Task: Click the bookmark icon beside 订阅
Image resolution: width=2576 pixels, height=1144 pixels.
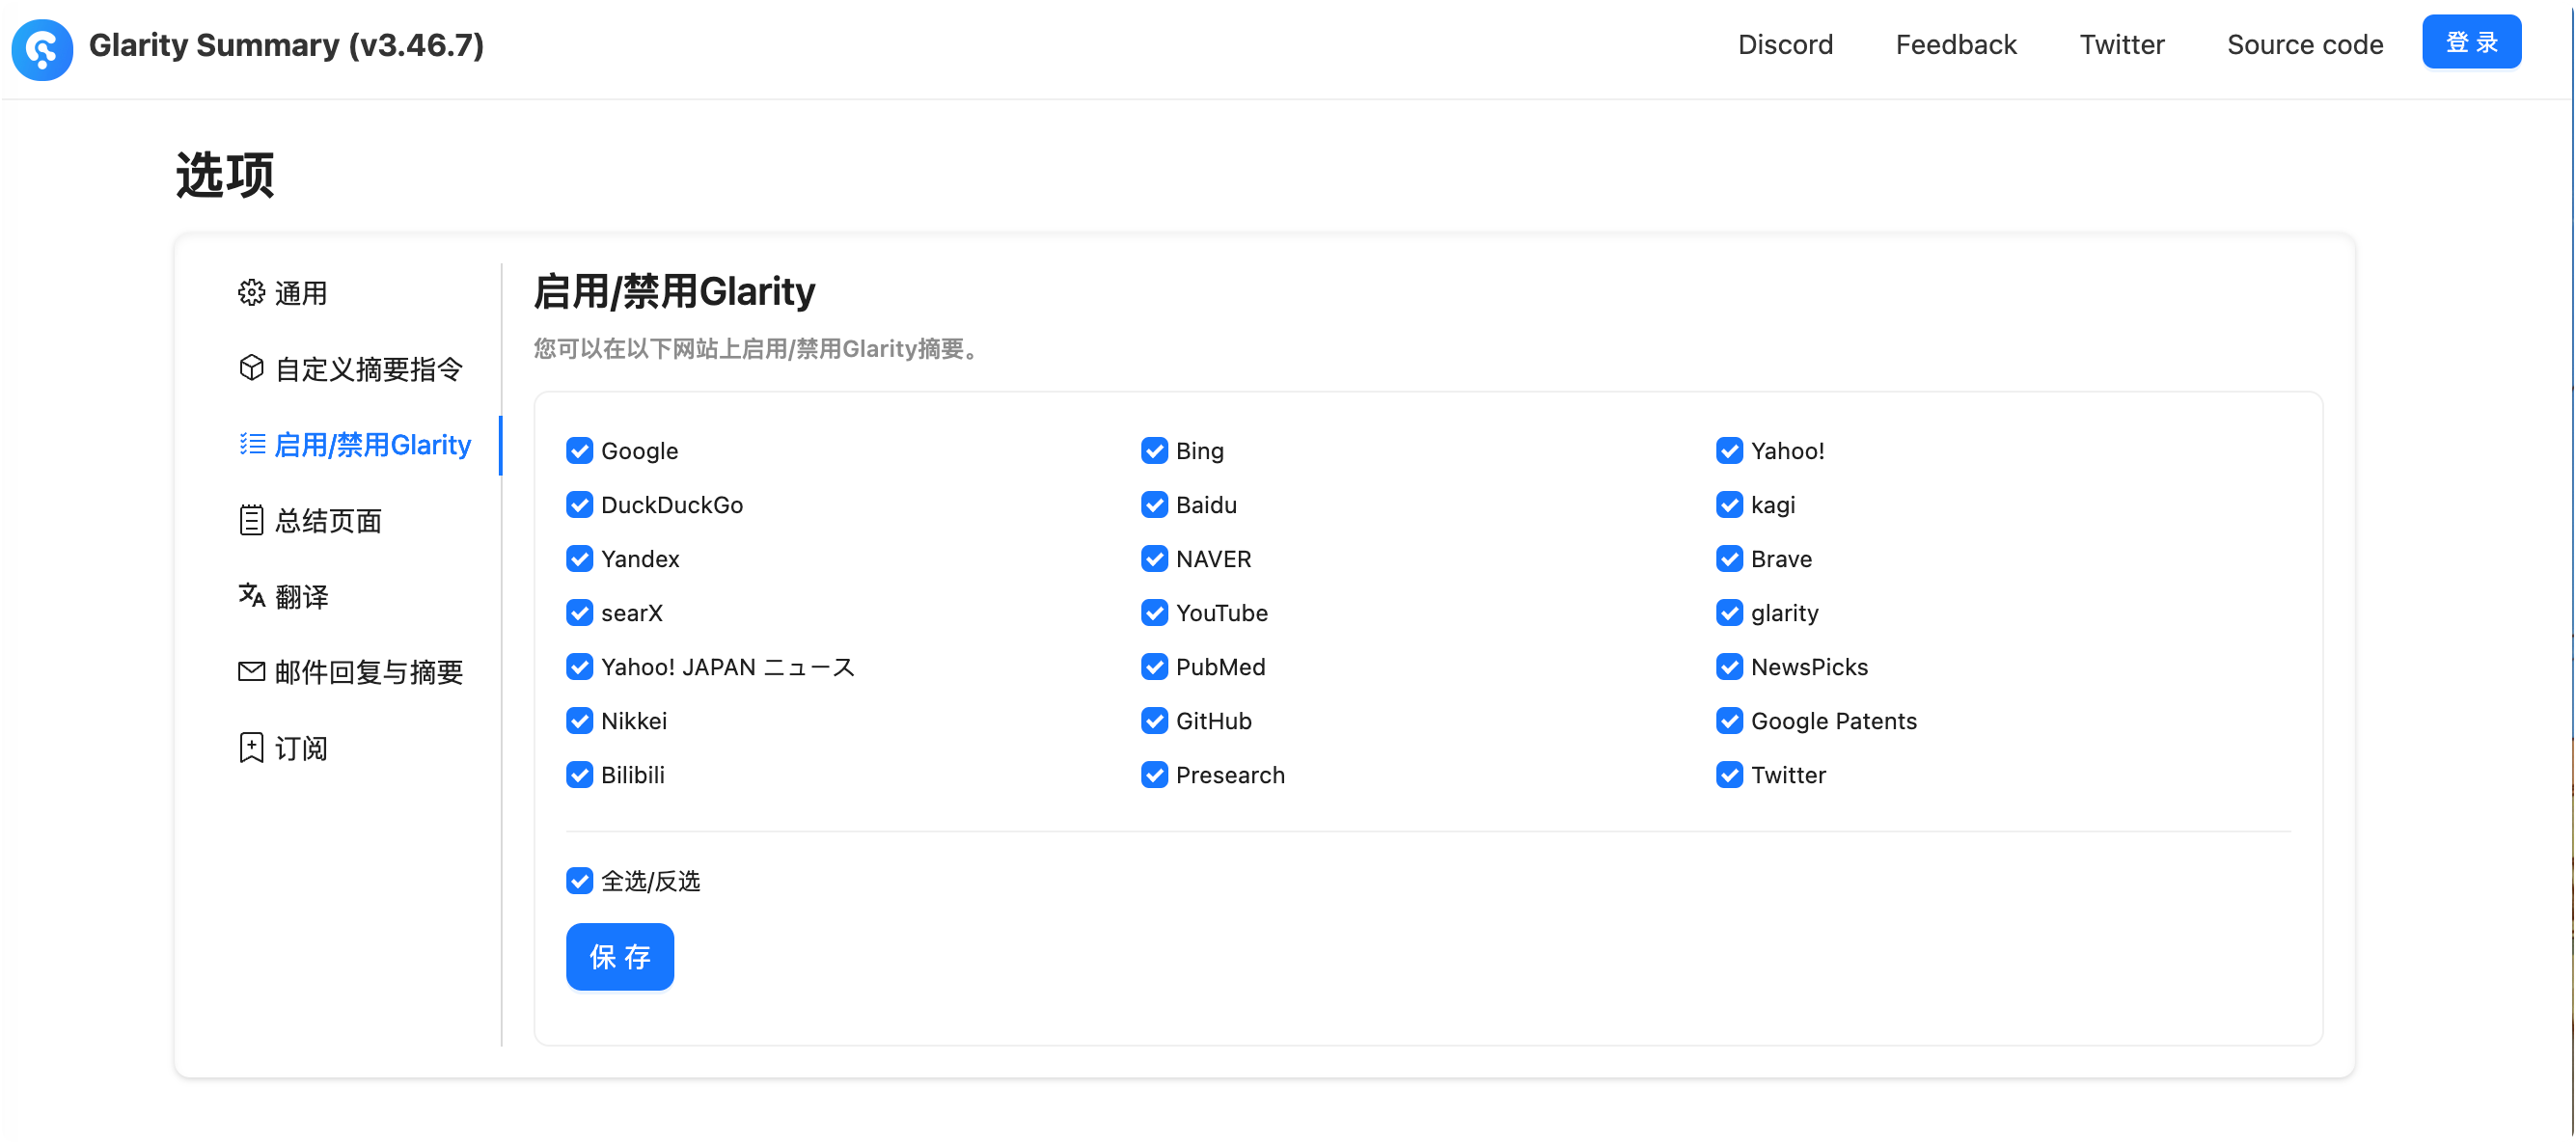Action: [x=251, y=748]
